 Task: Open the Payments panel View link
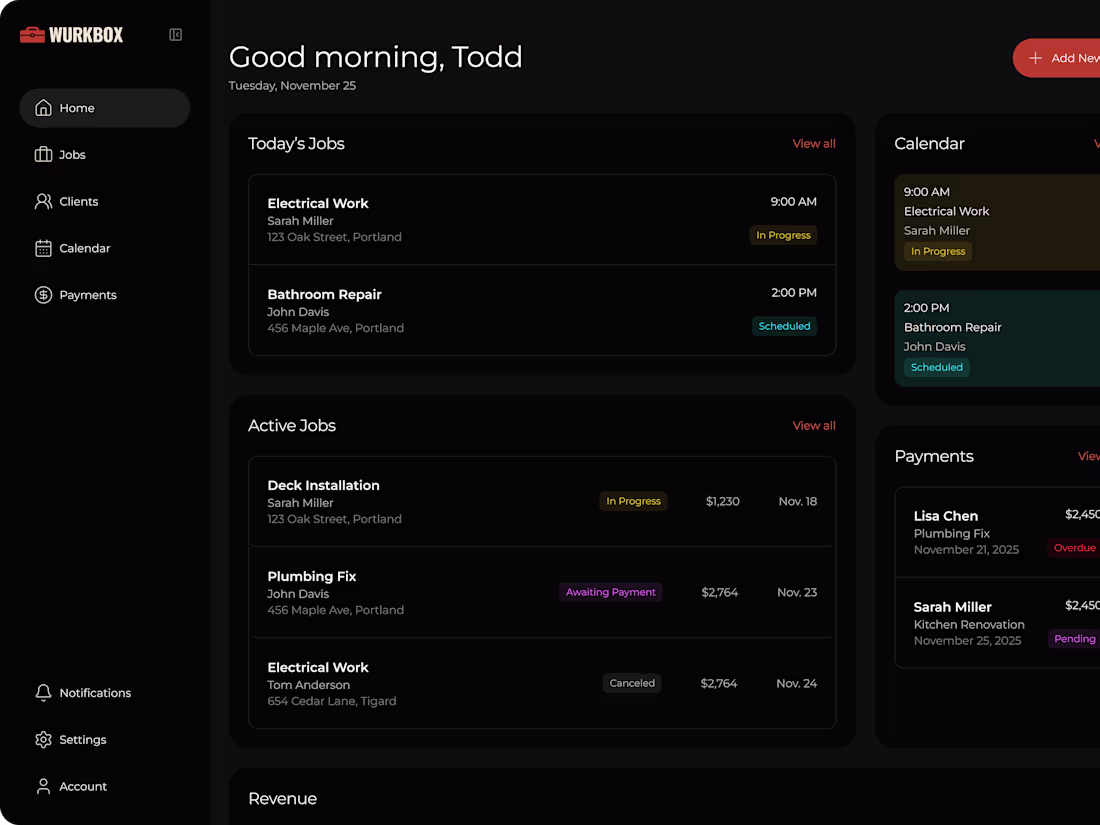coord(1089,456)
